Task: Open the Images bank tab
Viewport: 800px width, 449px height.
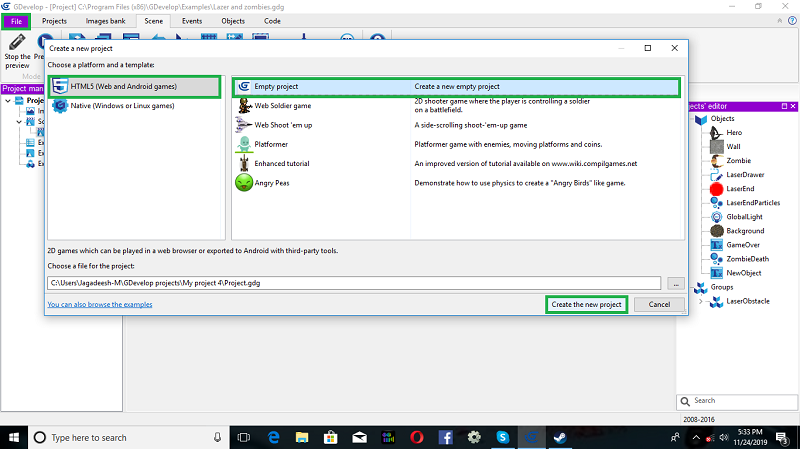Action: pyautogui.click(x=105, y=21)
